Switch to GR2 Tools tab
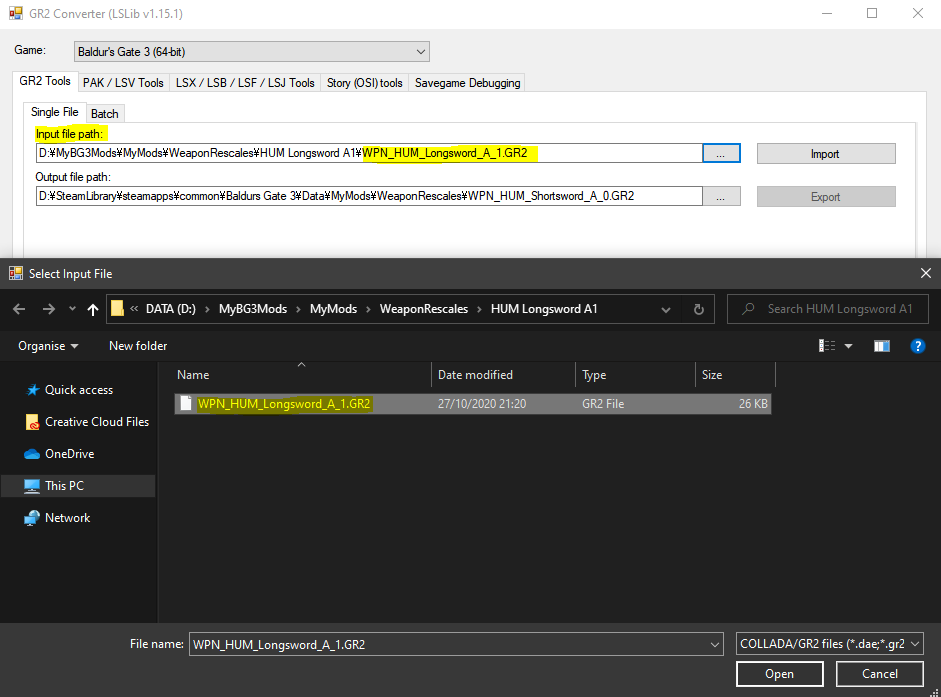The height and width of the screenshot is (697, 941). point(45,81)
